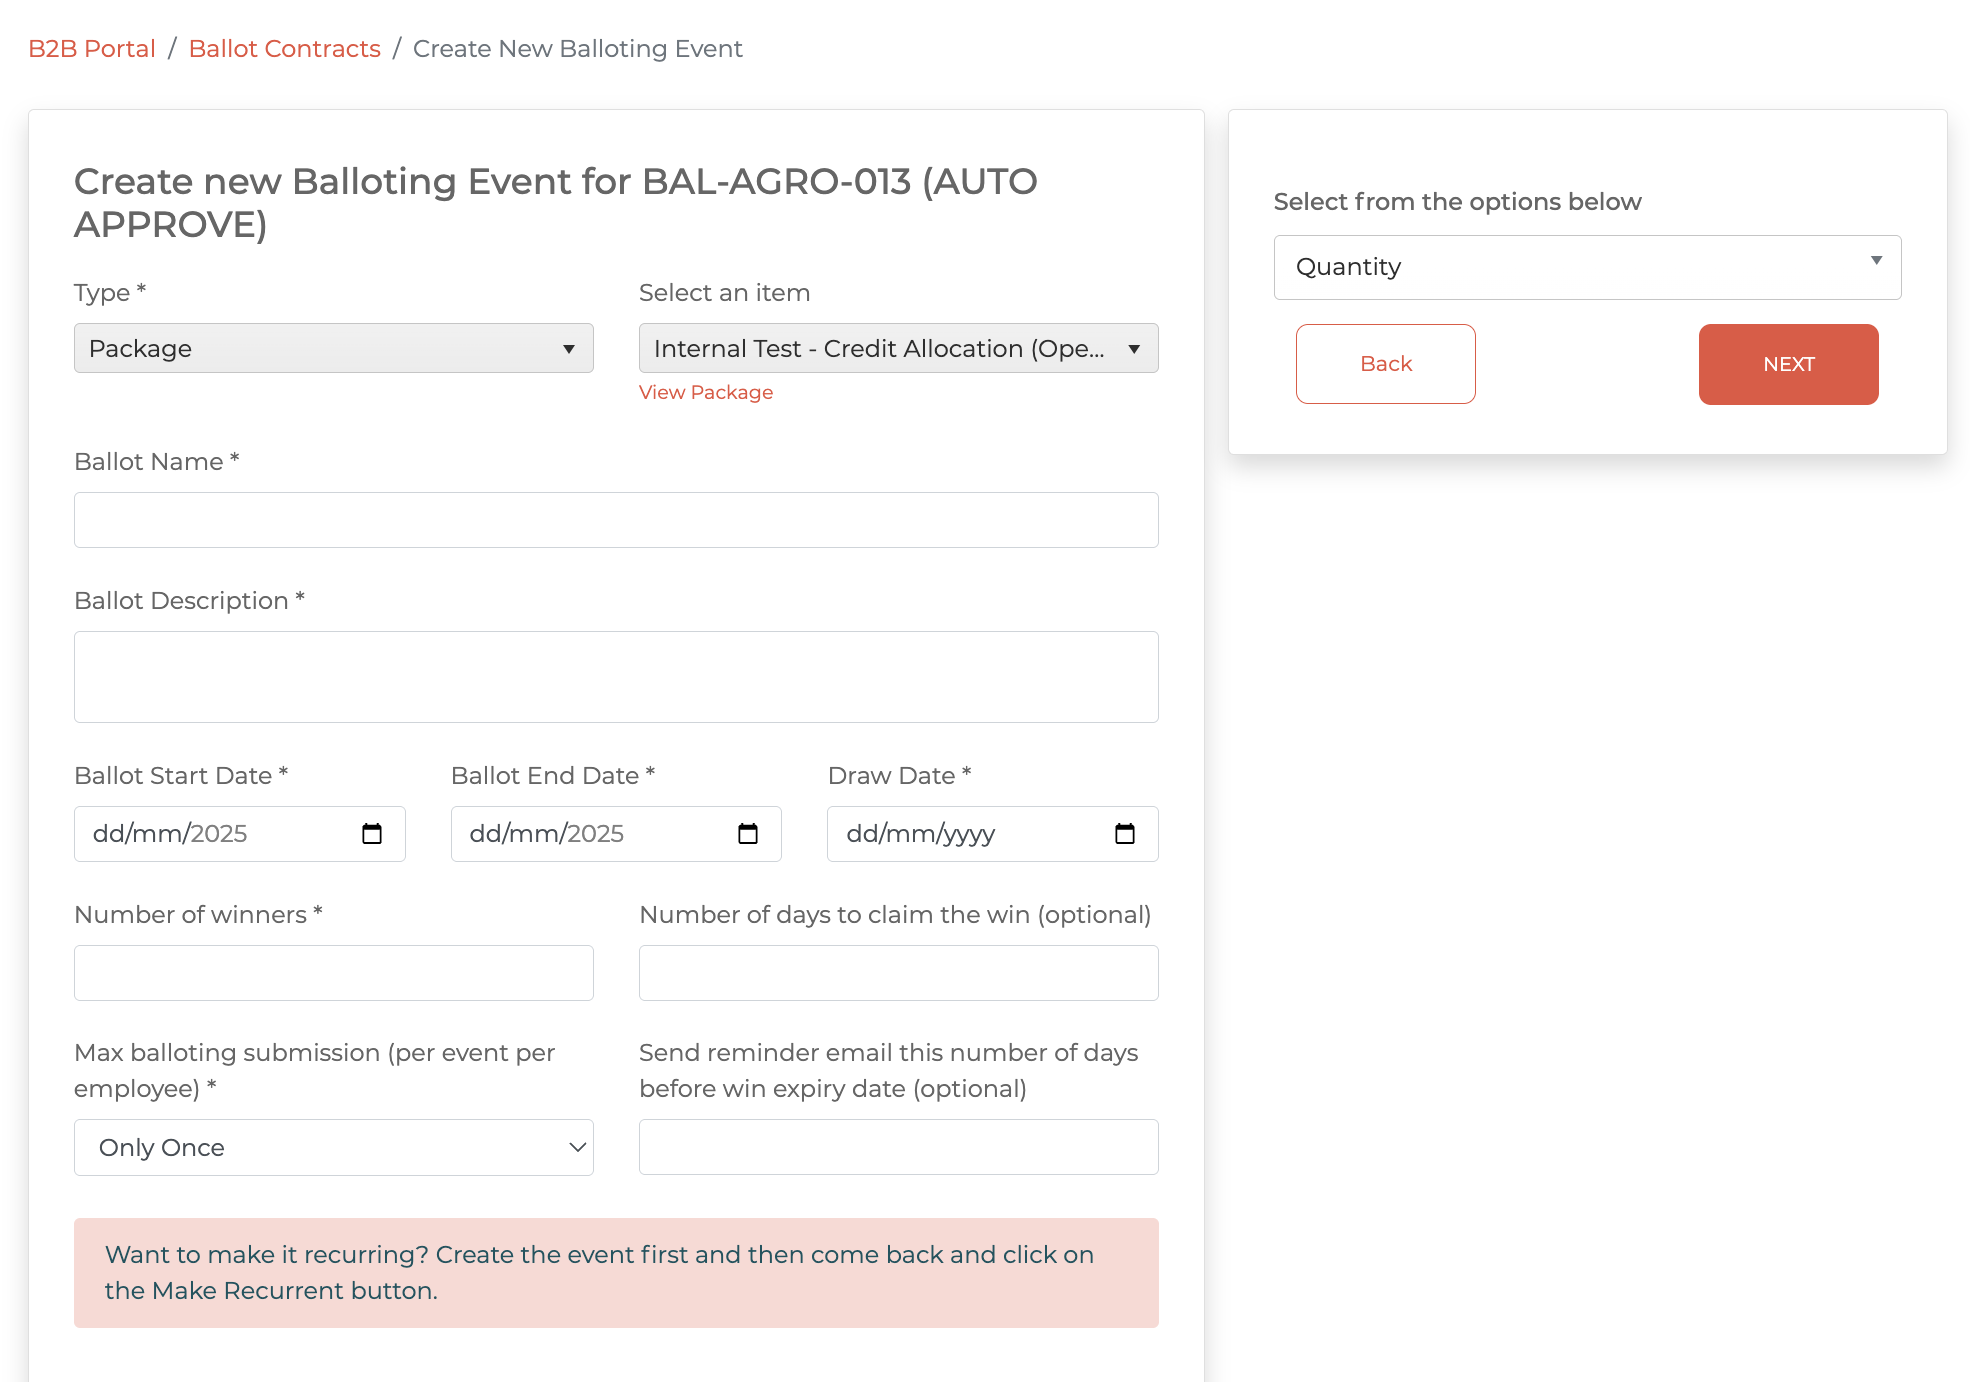Open calendar picker for Ballot Start Date
Image resolution: width=1970 pixels, height=1382 pixels.
click(372, 834)
